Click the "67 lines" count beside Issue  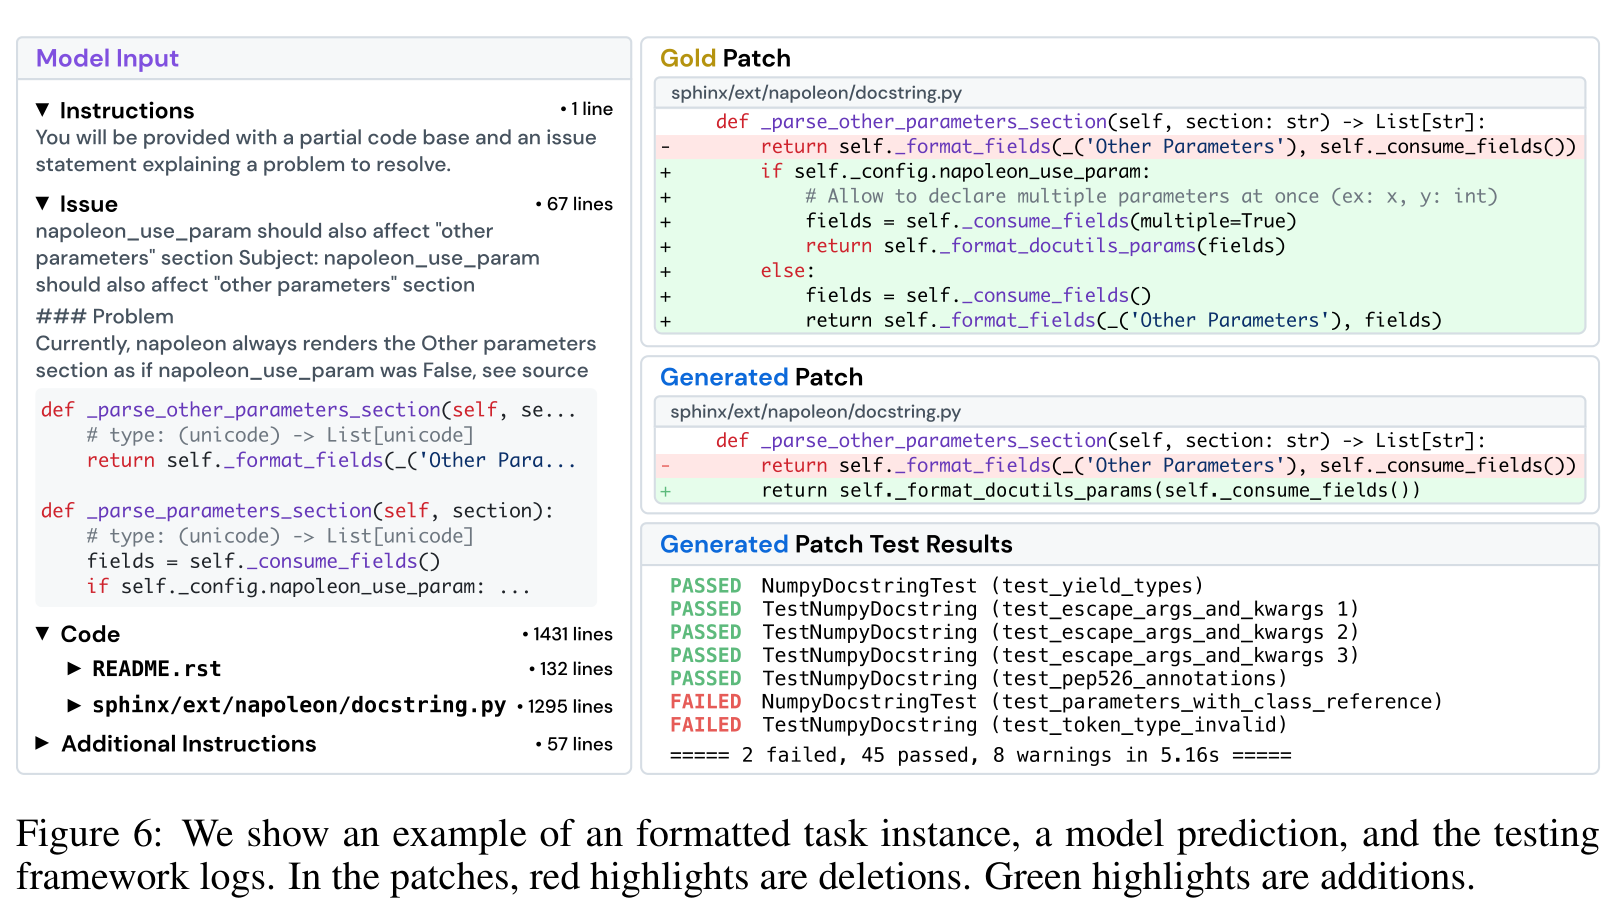point(574,204)
